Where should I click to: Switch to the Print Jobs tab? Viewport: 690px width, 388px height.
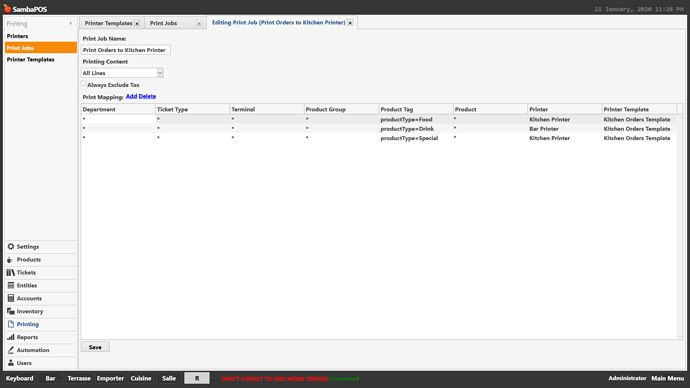click(x=163, y=23)
